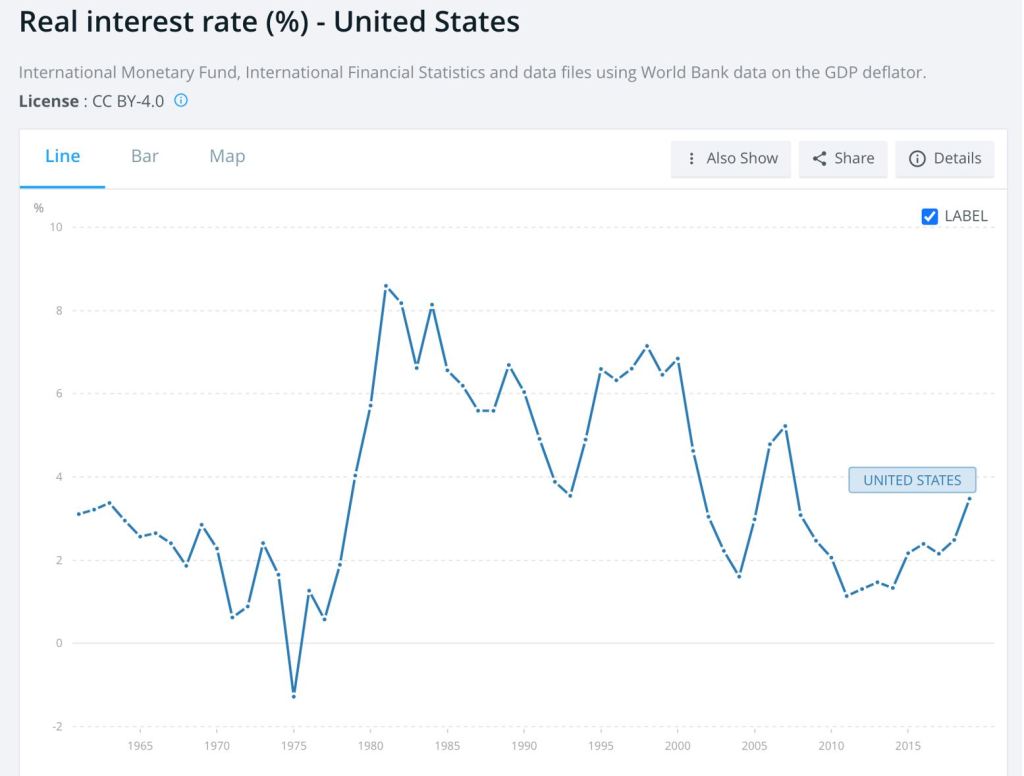Click the 1993 trough data point
The height and width of the screenshot is (776, 1024).
point(570,495)
